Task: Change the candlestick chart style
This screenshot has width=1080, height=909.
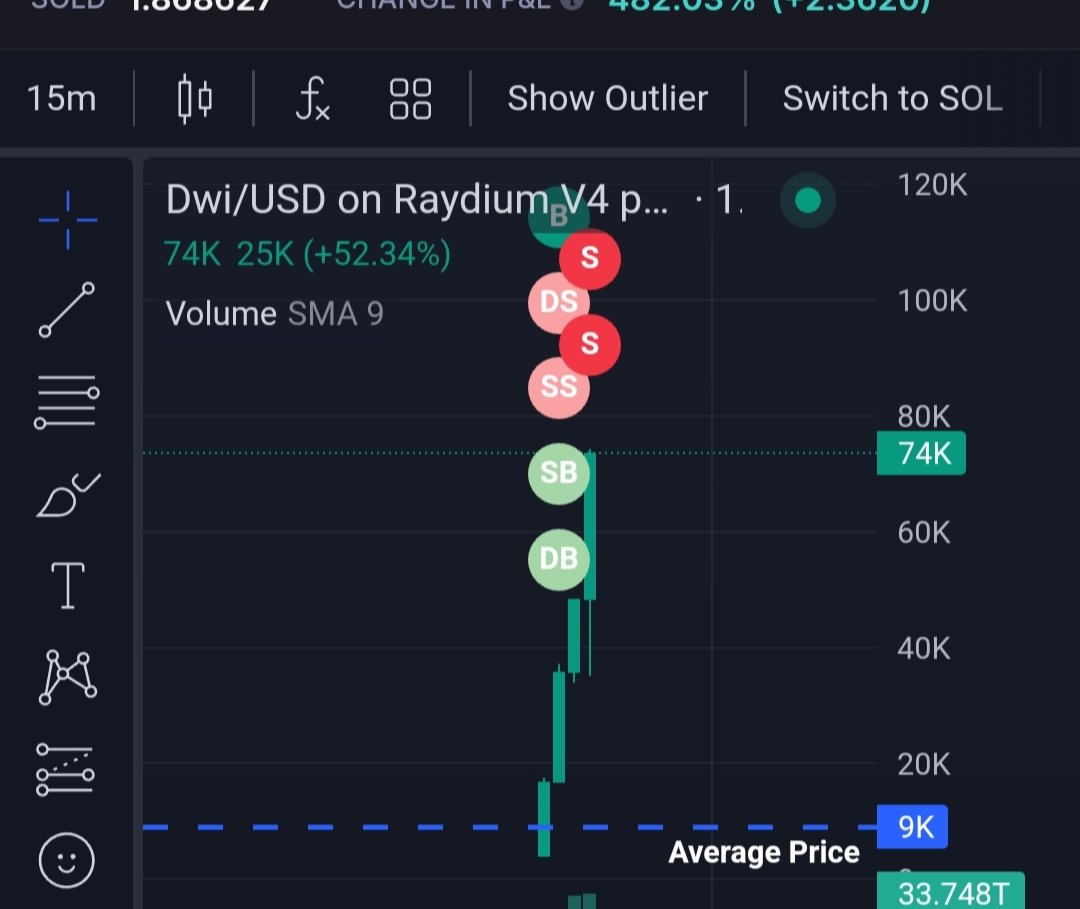Action: [195, 98]
